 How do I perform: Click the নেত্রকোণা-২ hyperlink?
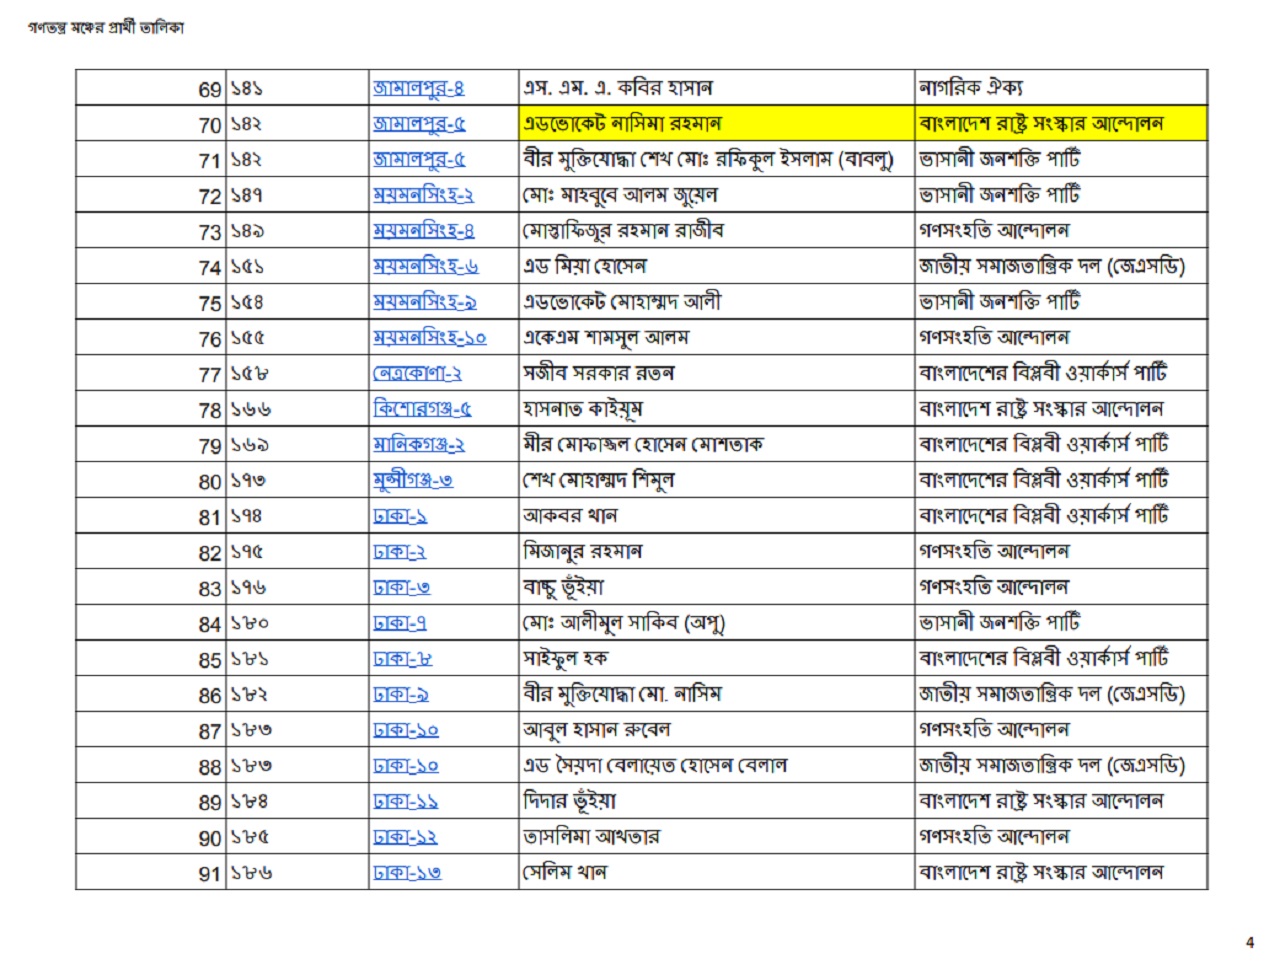417,374
